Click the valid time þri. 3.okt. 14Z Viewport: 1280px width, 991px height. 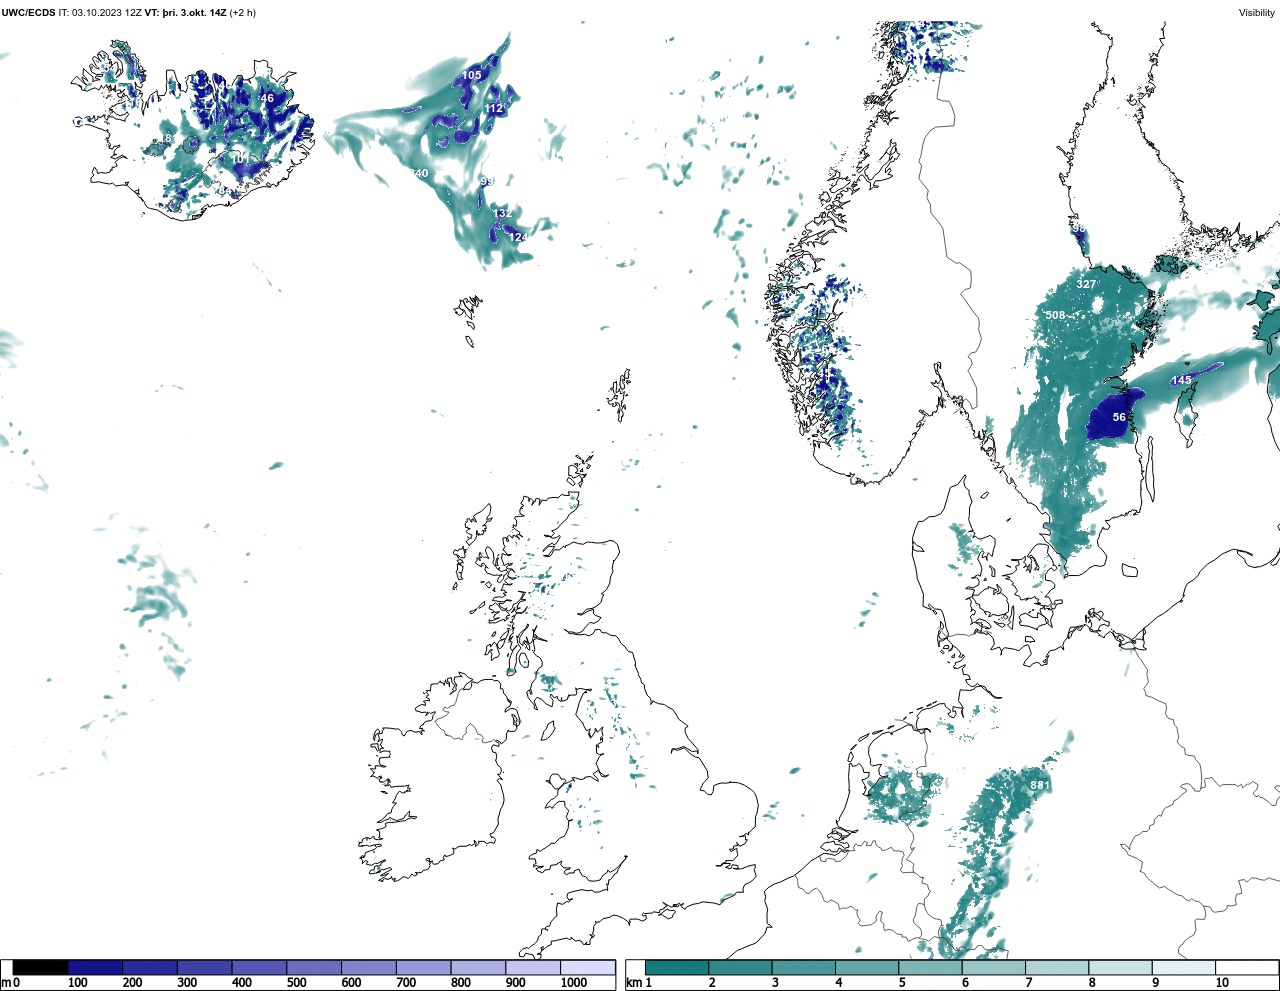pyautogui.click(x=195, y=13)
